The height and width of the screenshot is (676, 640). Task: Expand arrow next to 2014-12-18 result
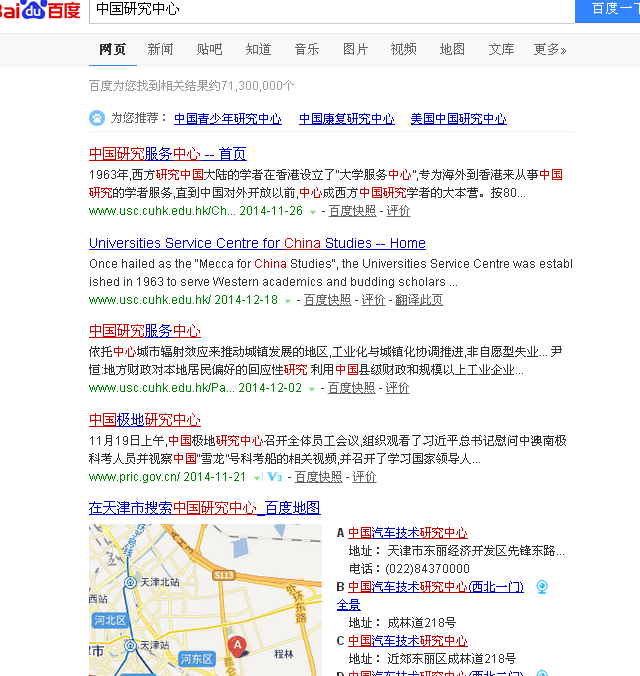288,301
